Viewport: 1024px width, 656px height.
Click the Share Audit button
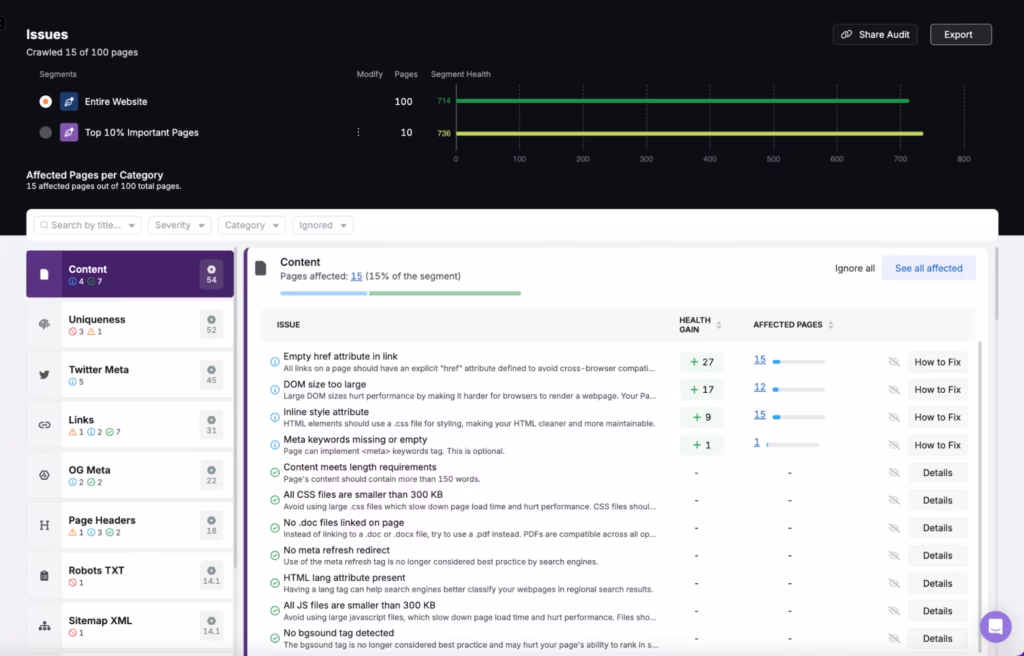[x=874, y=34]
